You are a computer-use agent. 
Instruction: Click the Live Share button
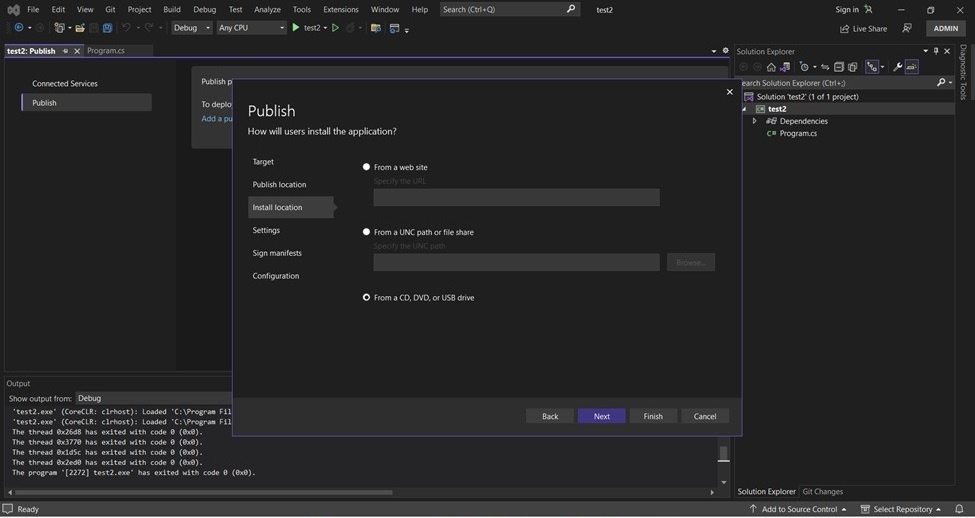[x=864, y=29]
